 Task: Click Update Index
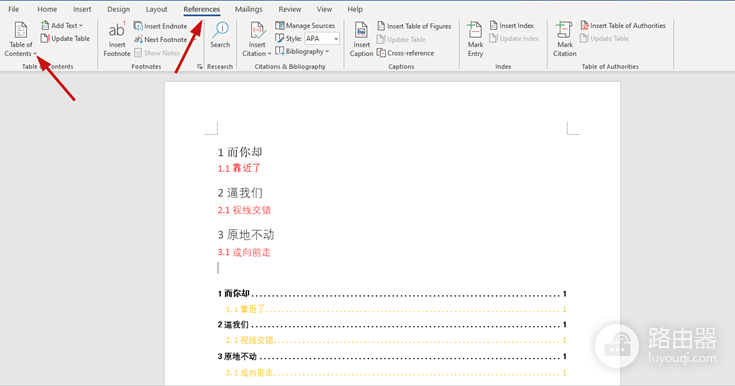coord(514,38)
